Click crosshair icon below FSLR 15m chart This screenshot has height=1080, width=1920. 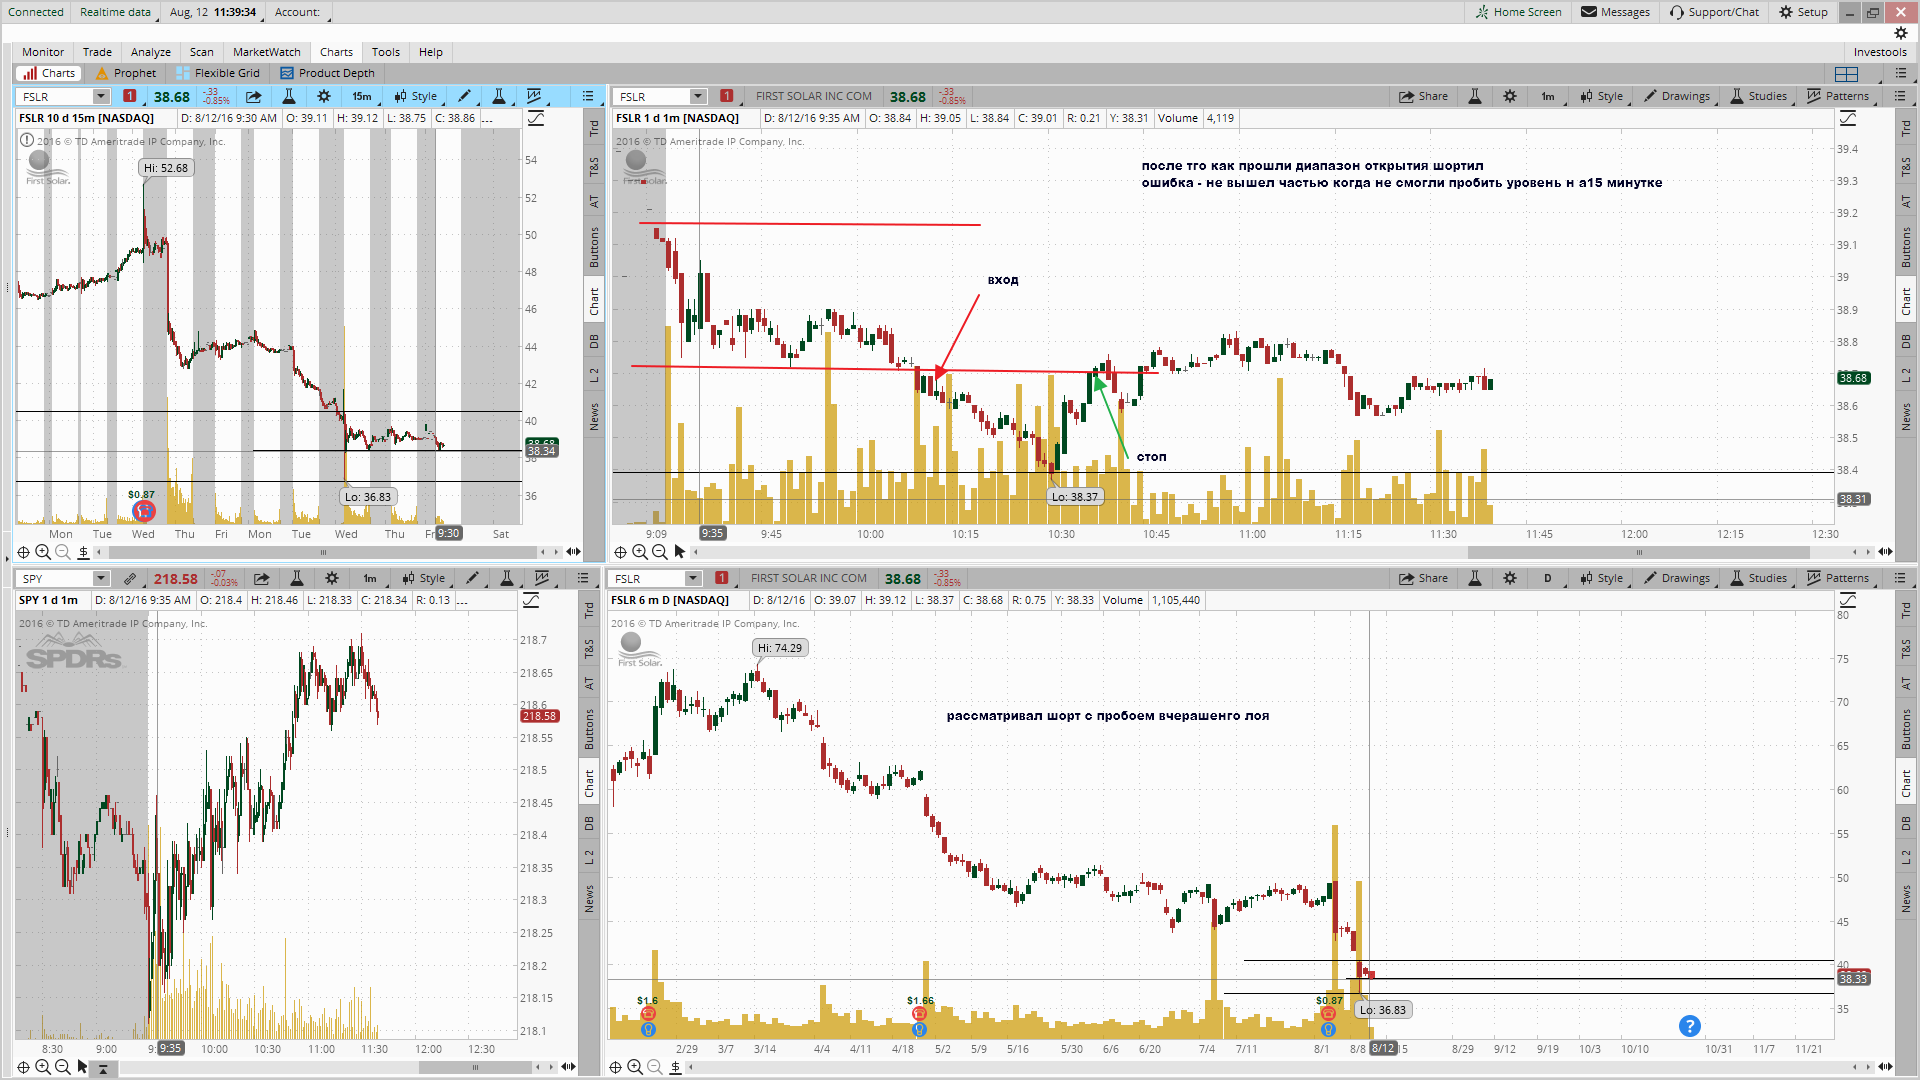point(23,552)
